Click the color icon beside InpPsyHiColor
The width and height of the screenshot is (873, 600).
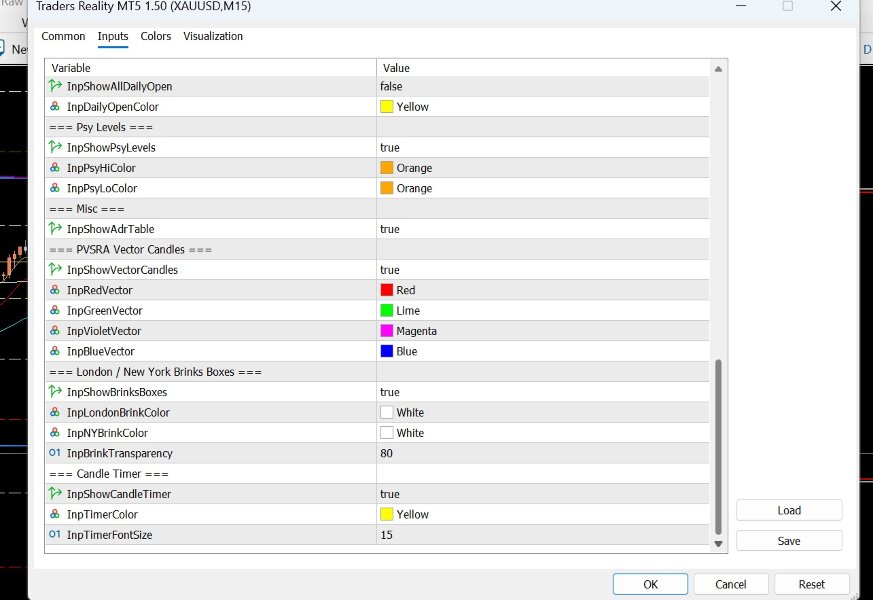tap(55, 168)
